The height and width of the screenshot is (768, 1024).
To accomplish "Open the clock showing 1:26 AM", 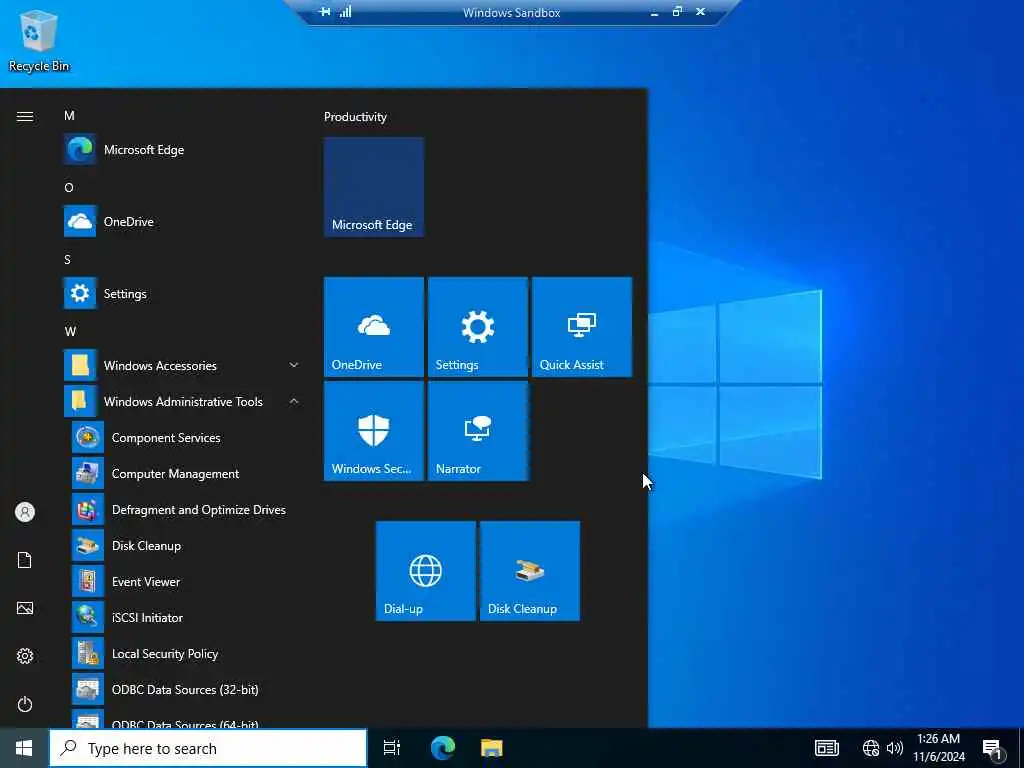I will coord(938,748).
